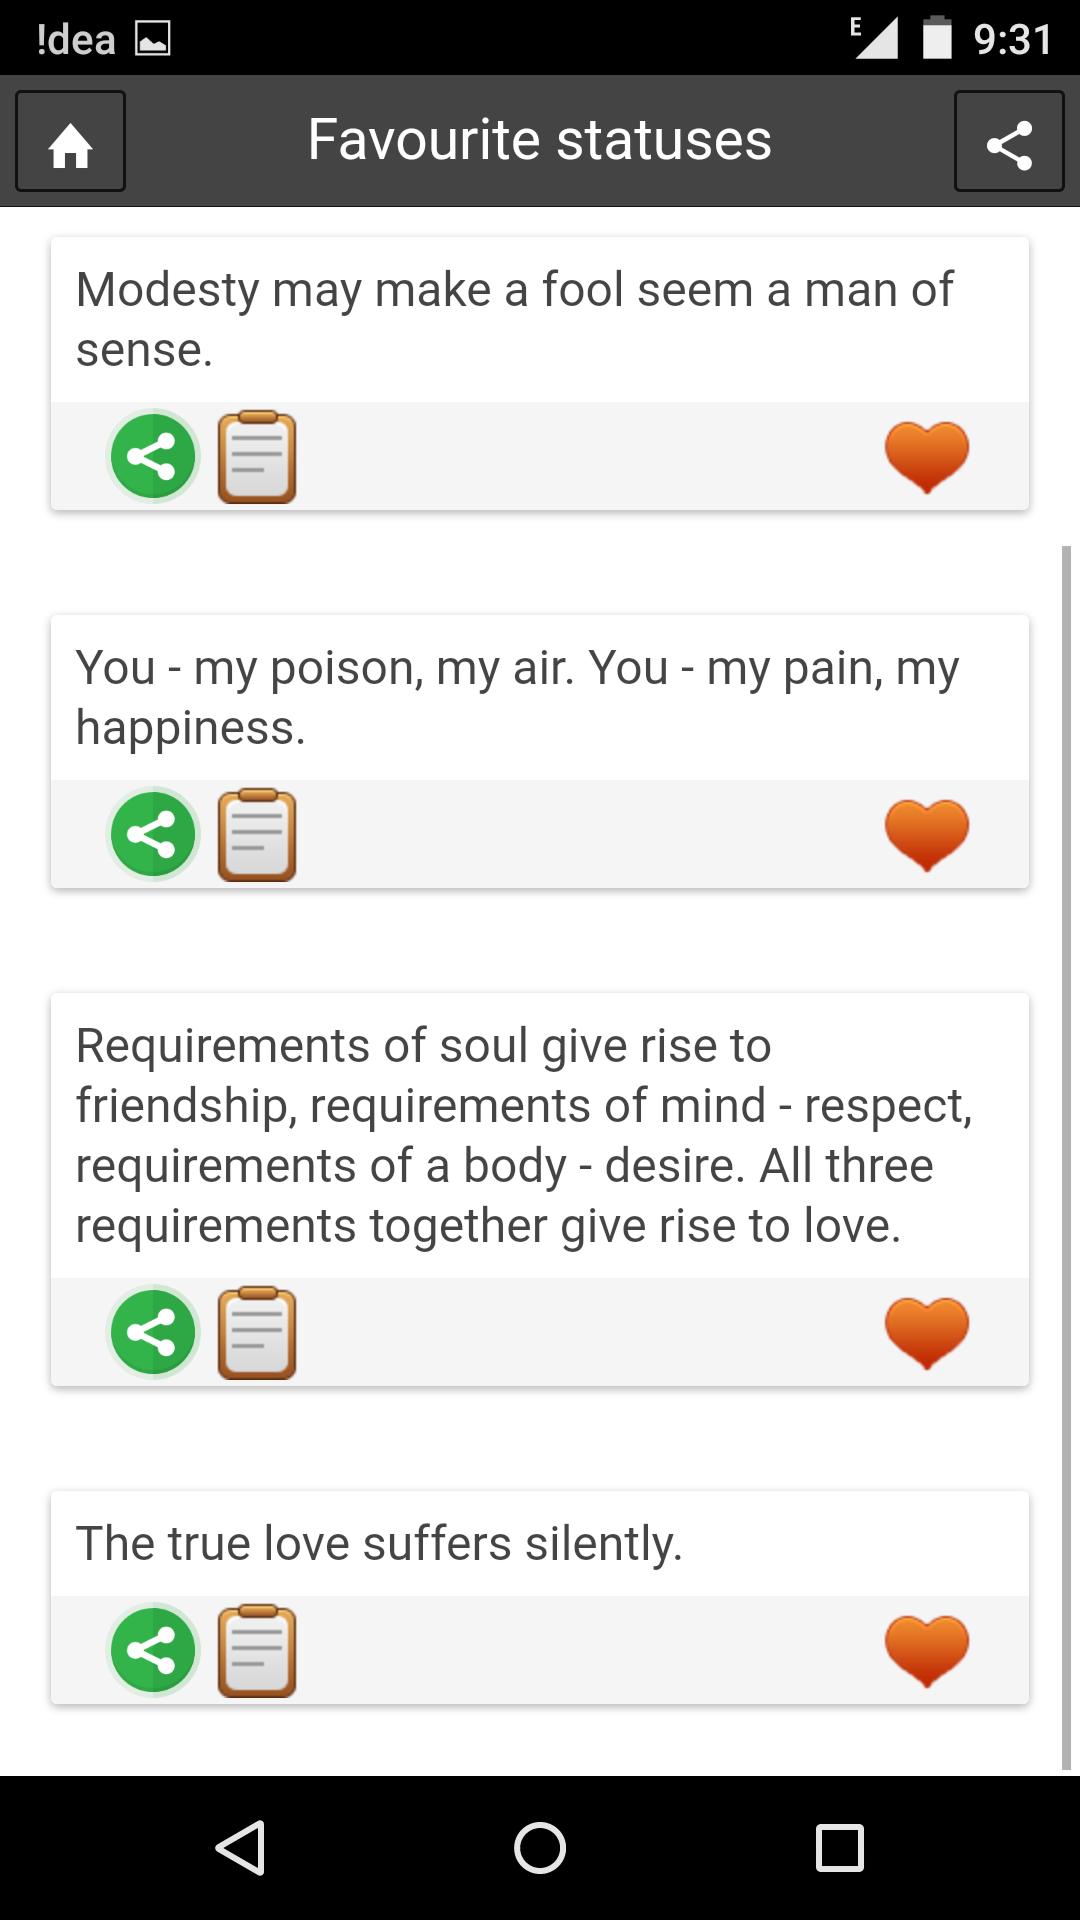The width and height of the screenshot is (1080, 1920).
Task: Copy the 'The true love suffers silently' status
Action: tap(256, 1651)
